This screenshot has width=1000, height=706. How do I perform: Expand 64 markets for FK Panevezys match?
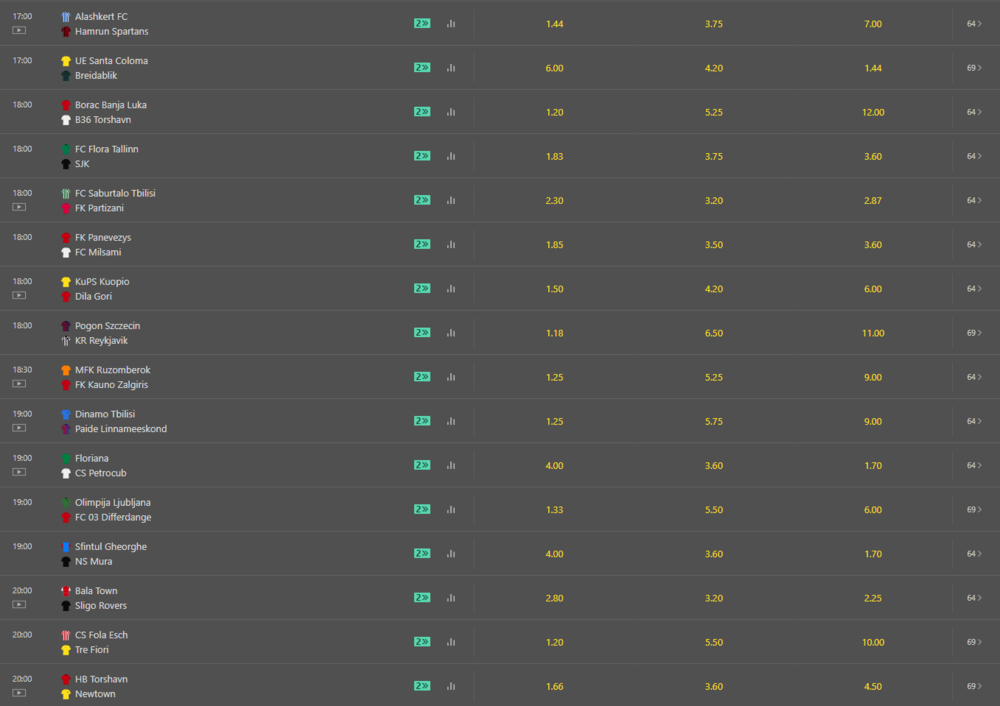[x=974, y=245]
